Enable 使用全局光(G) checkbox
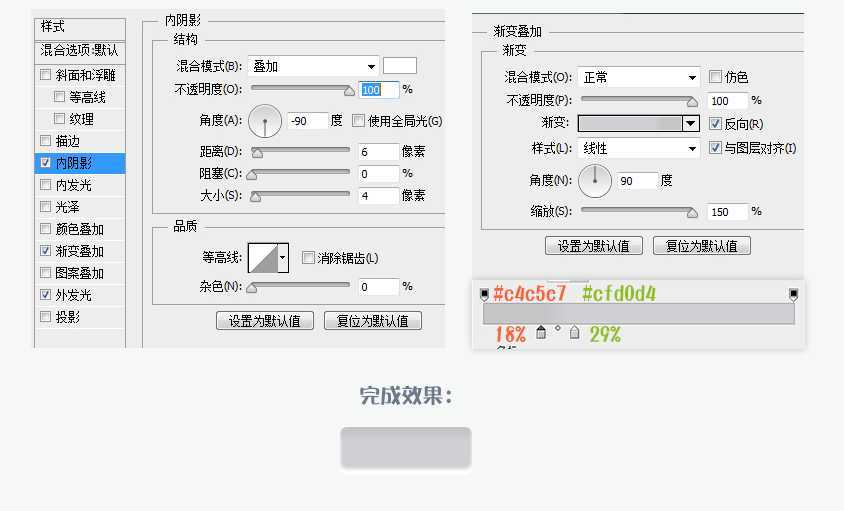Screen dimensions: 844x511 [x=359, y=121]
